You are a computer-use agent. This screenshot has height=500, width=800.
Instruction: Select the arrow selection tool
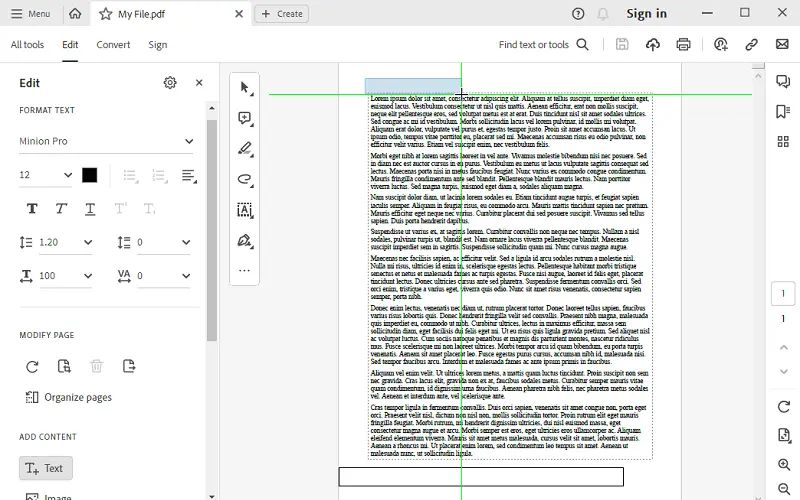(245, 88)
